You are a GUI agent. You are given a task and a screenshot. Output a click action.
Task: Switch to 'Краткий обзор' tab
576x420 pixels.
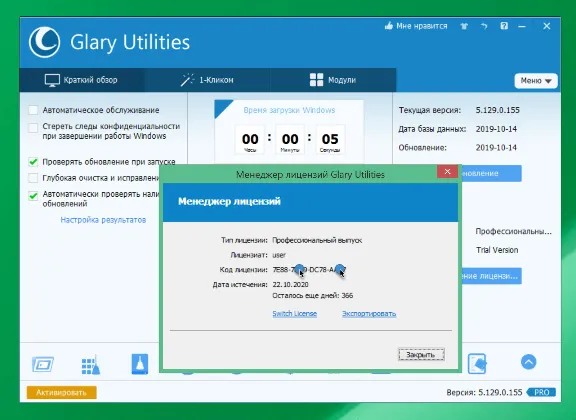(81, 80)
